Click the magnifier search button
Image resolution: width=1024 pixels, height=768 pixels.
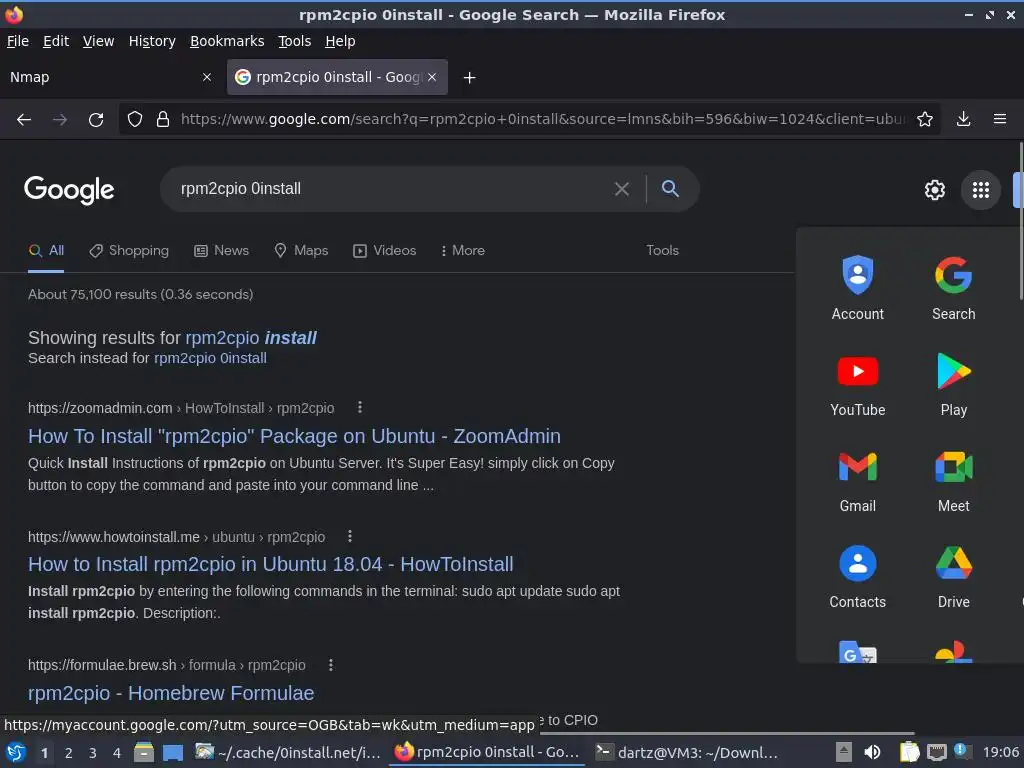pyautogui.click(x=670, y=189)
